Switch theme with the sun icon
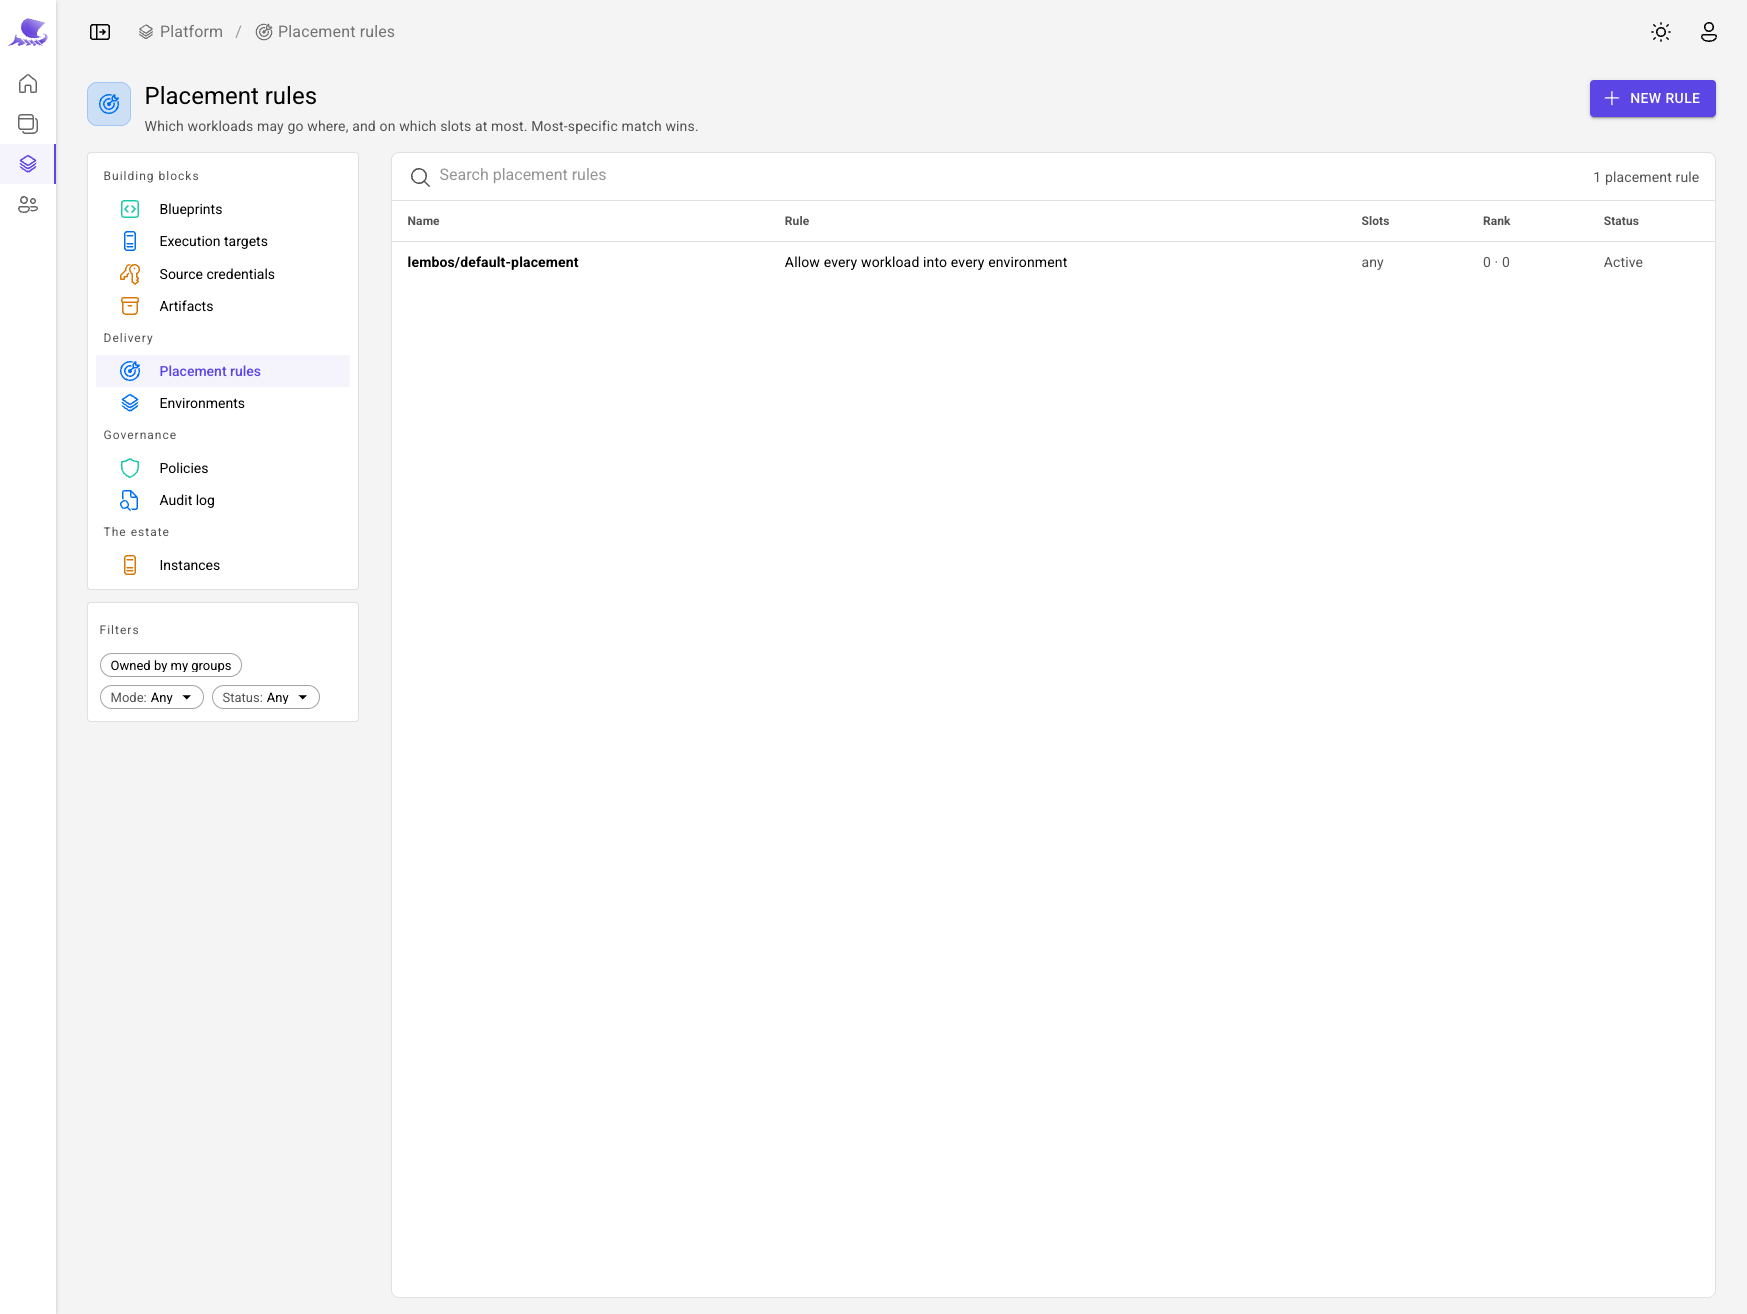The image size is (1747, 1314). click(x=1661, y=32)
